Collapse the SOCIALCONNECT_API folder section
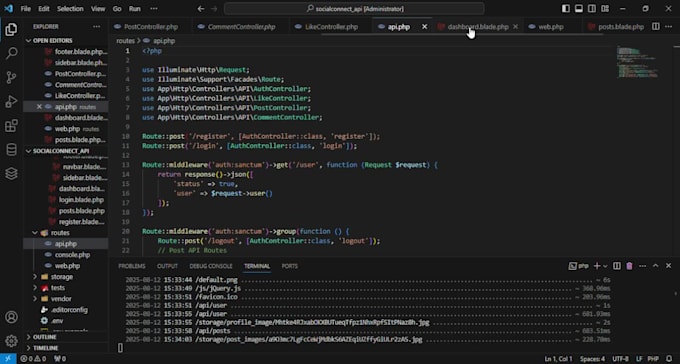 click(x=29, y=151)
